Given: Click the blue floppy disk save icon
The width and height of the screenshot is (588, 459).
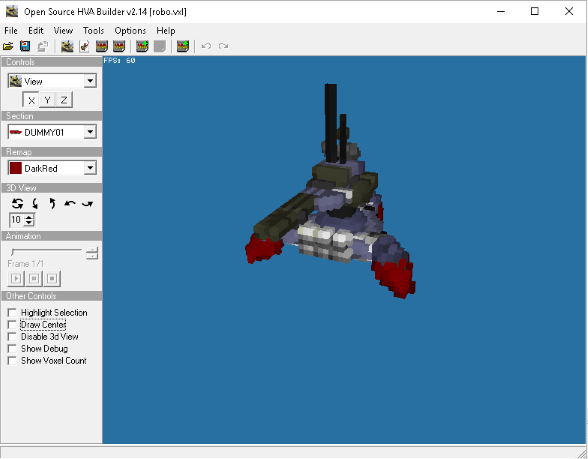Looking at the screenshot, I should [25, 46].
